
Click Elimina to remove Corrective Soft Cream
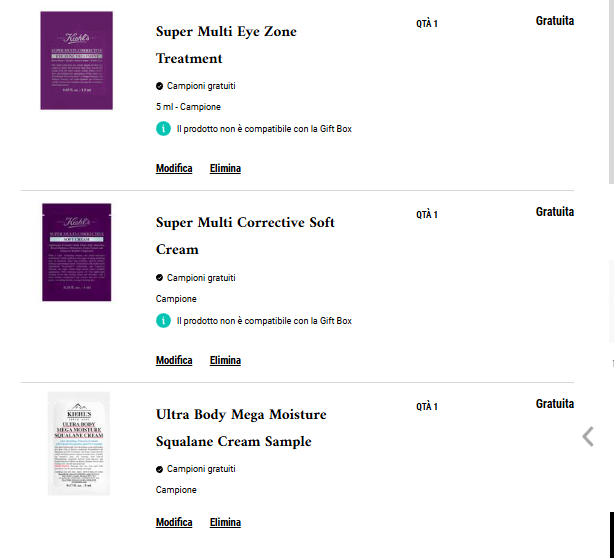pyautogui.click(x=225, y=360)
